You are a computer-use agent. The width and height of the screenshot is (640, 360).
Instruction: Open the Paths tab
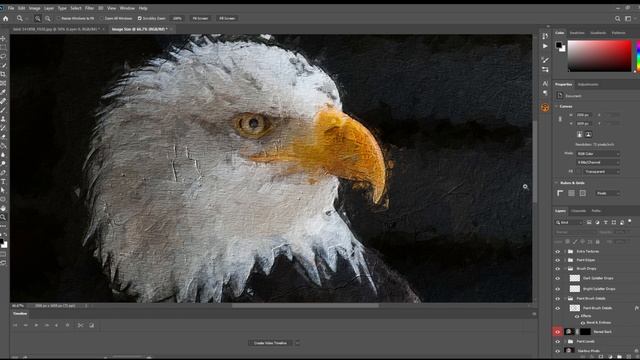point(596,211)
